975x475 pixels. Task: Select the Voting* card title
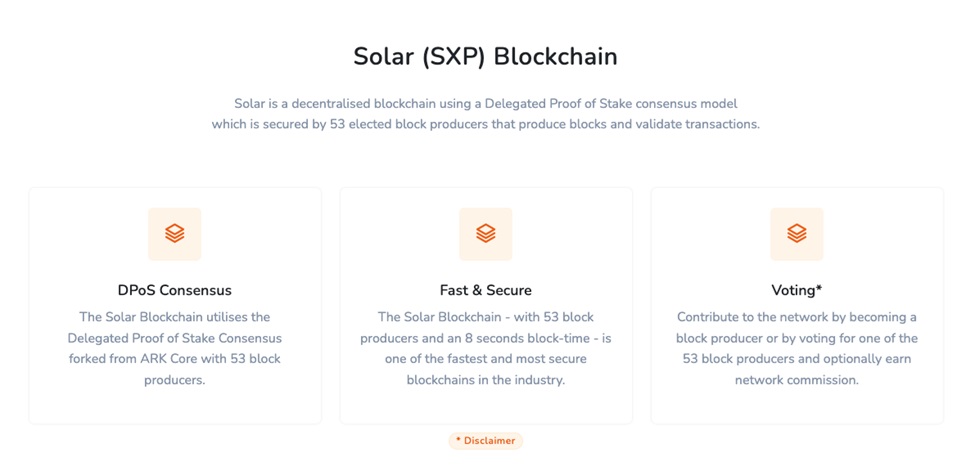coord(797,290)
